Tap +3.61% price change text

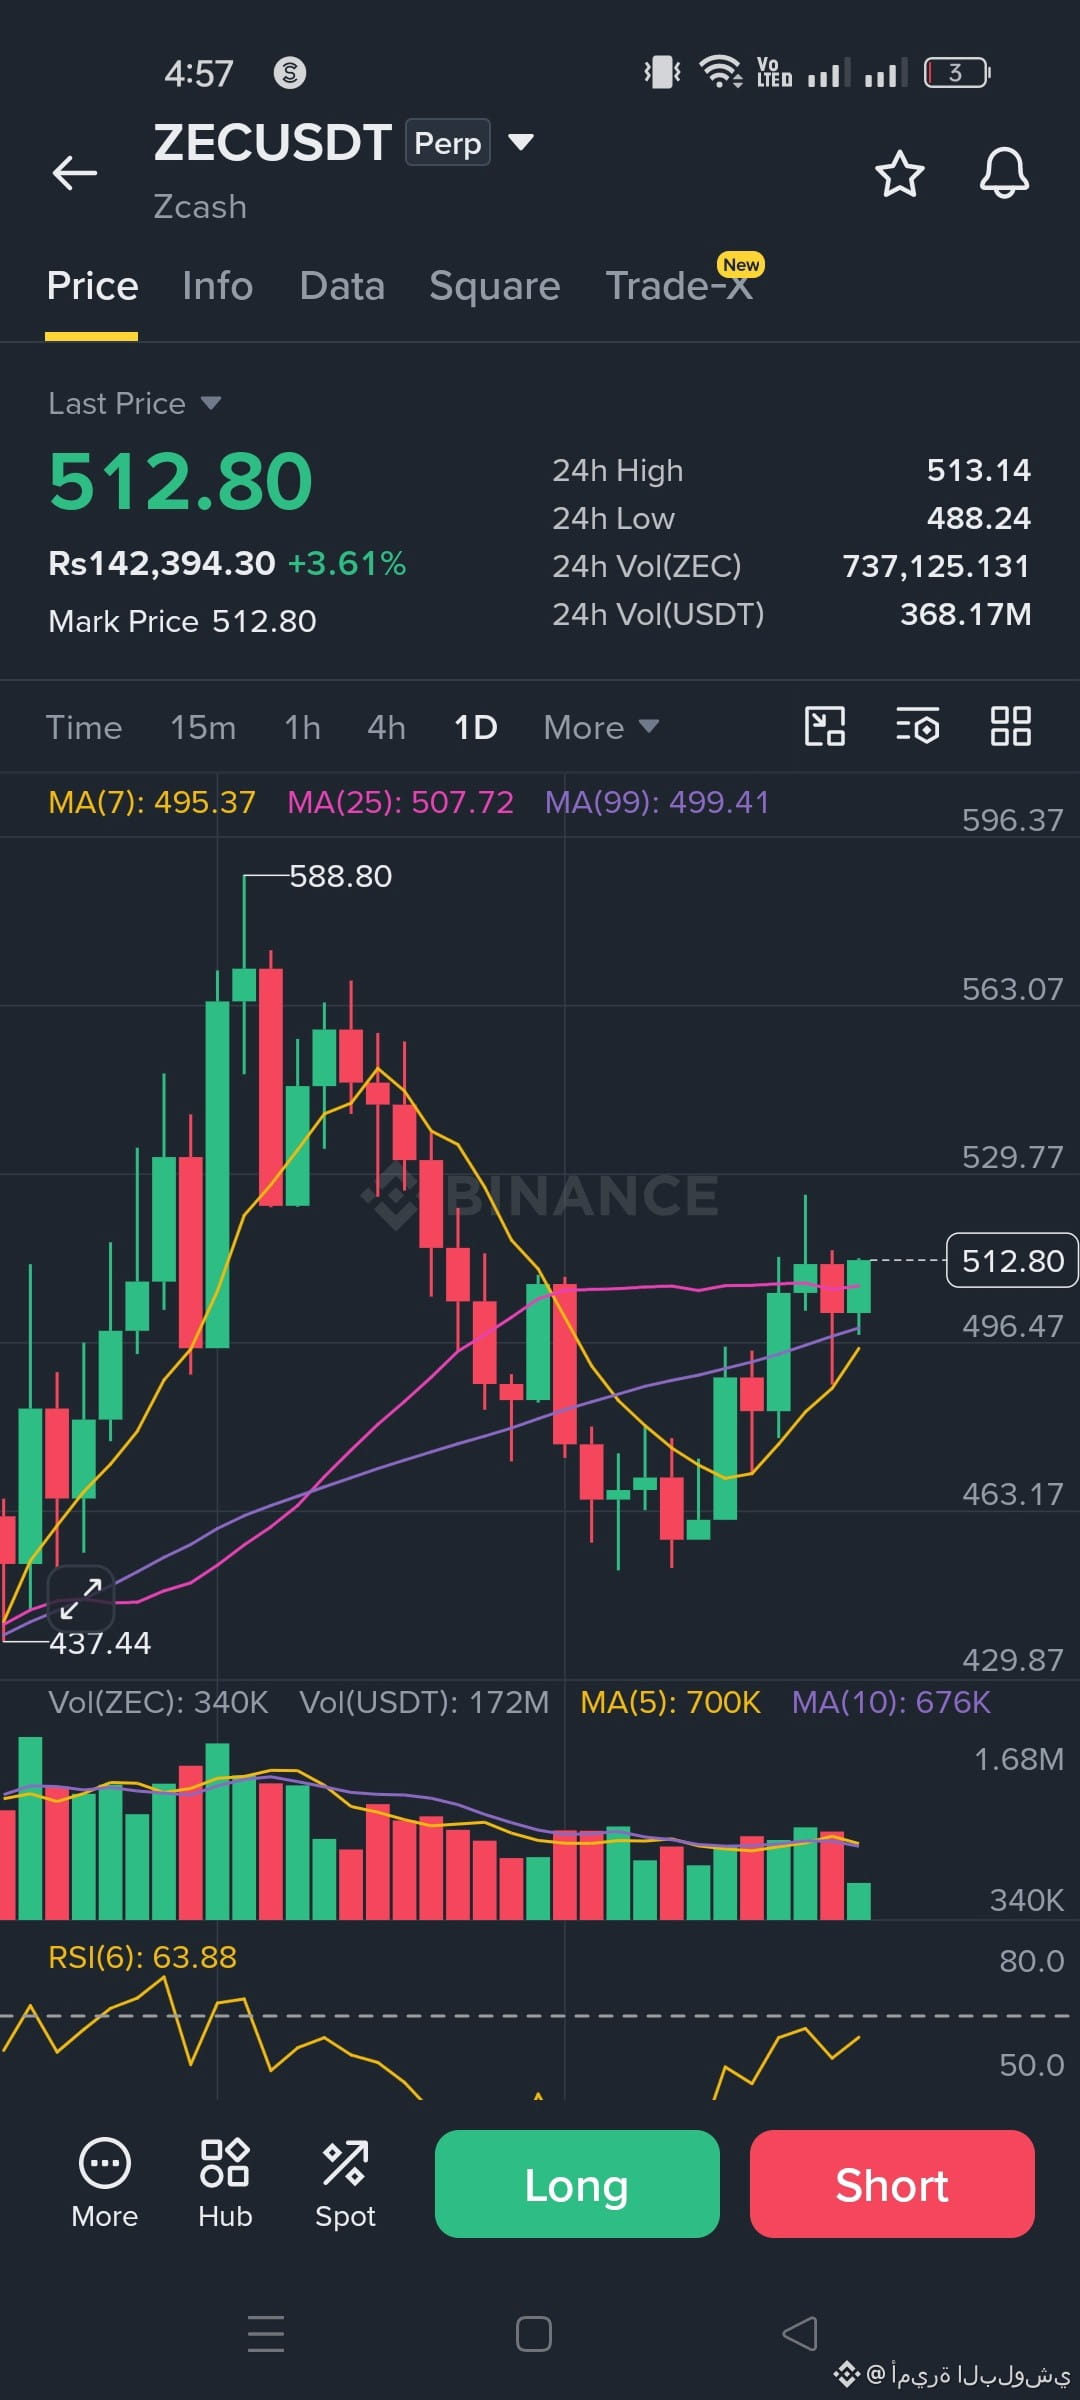347,564
